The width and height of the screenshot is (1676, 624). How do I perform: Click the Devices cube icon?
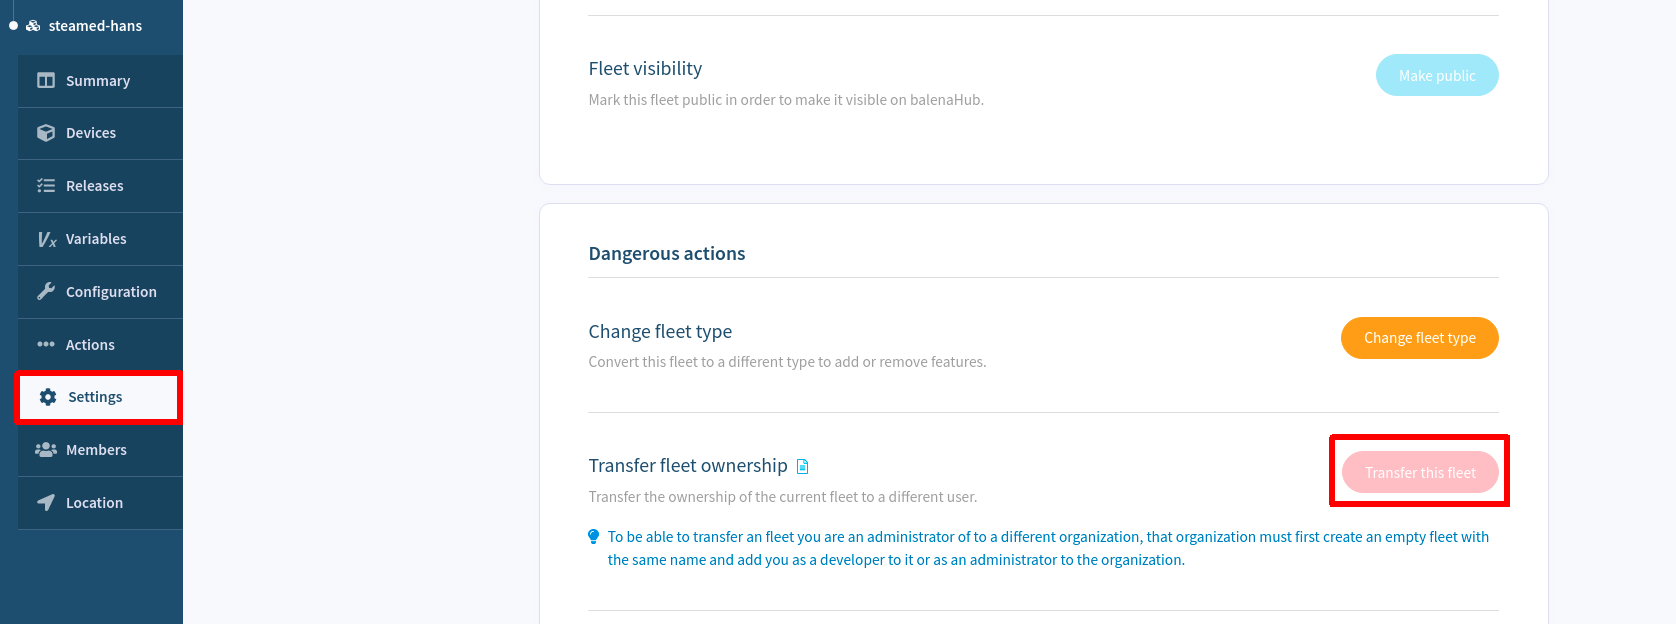pyautogui.click(x=46, y=133)
